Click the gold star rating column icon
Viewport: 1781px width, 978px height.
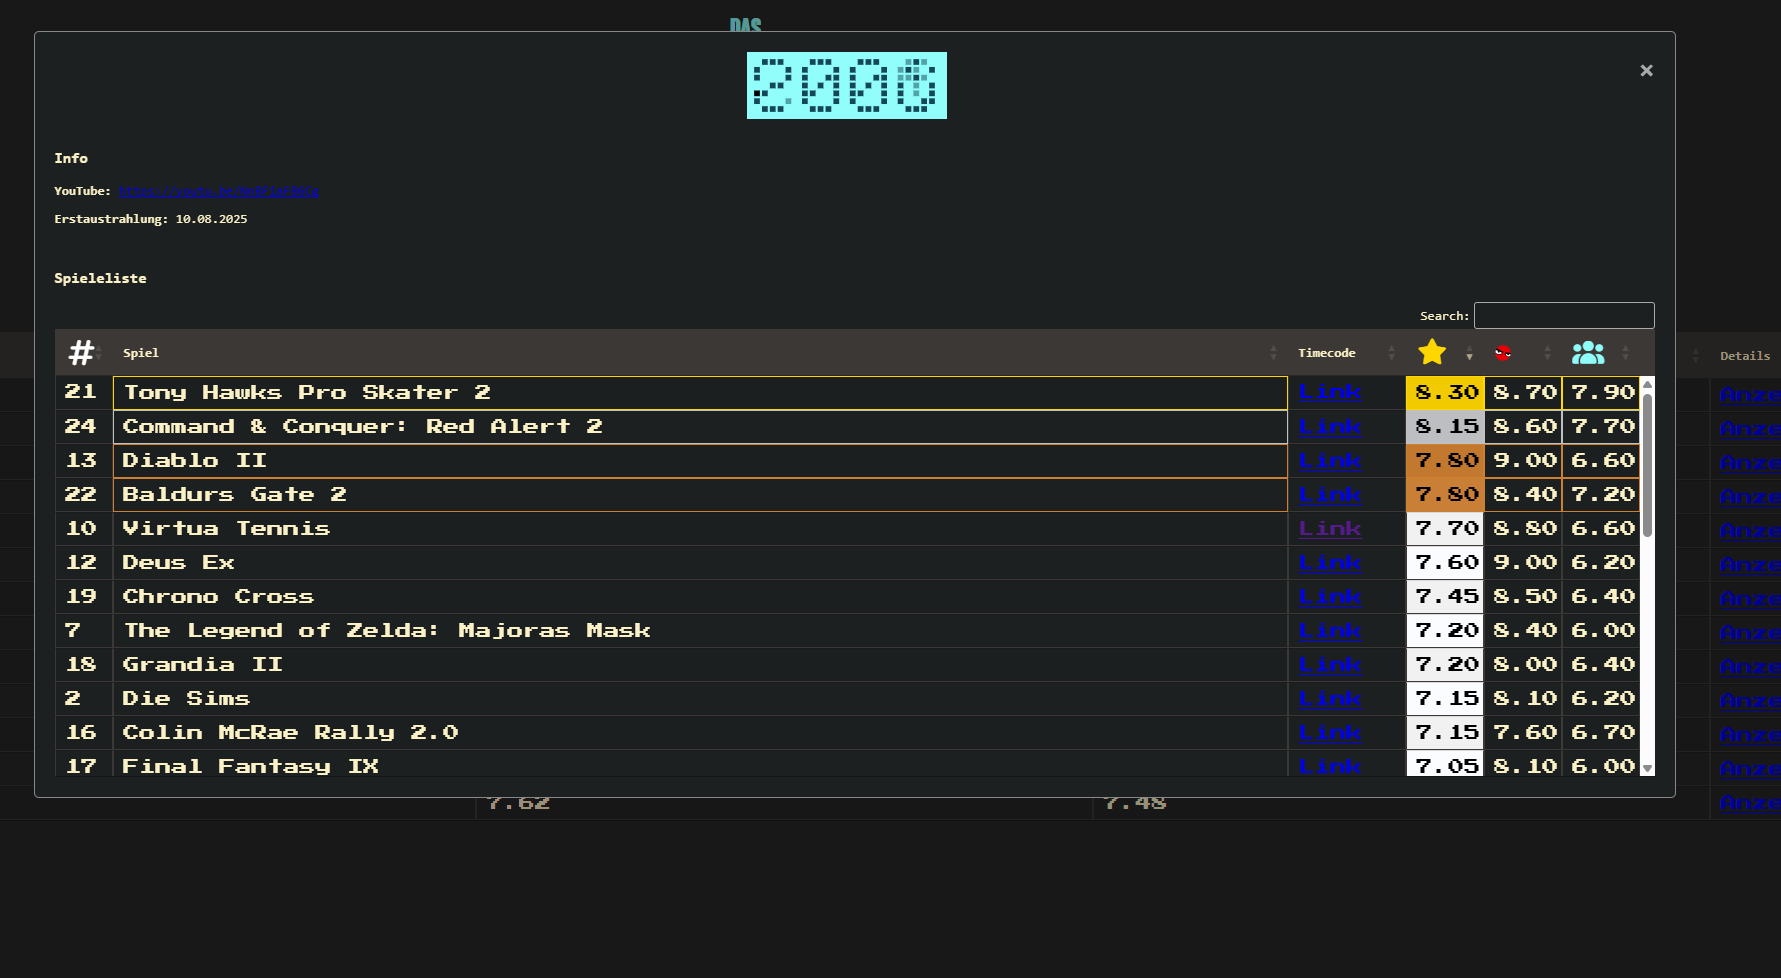pyautogui.click(x=1431, y=352)
